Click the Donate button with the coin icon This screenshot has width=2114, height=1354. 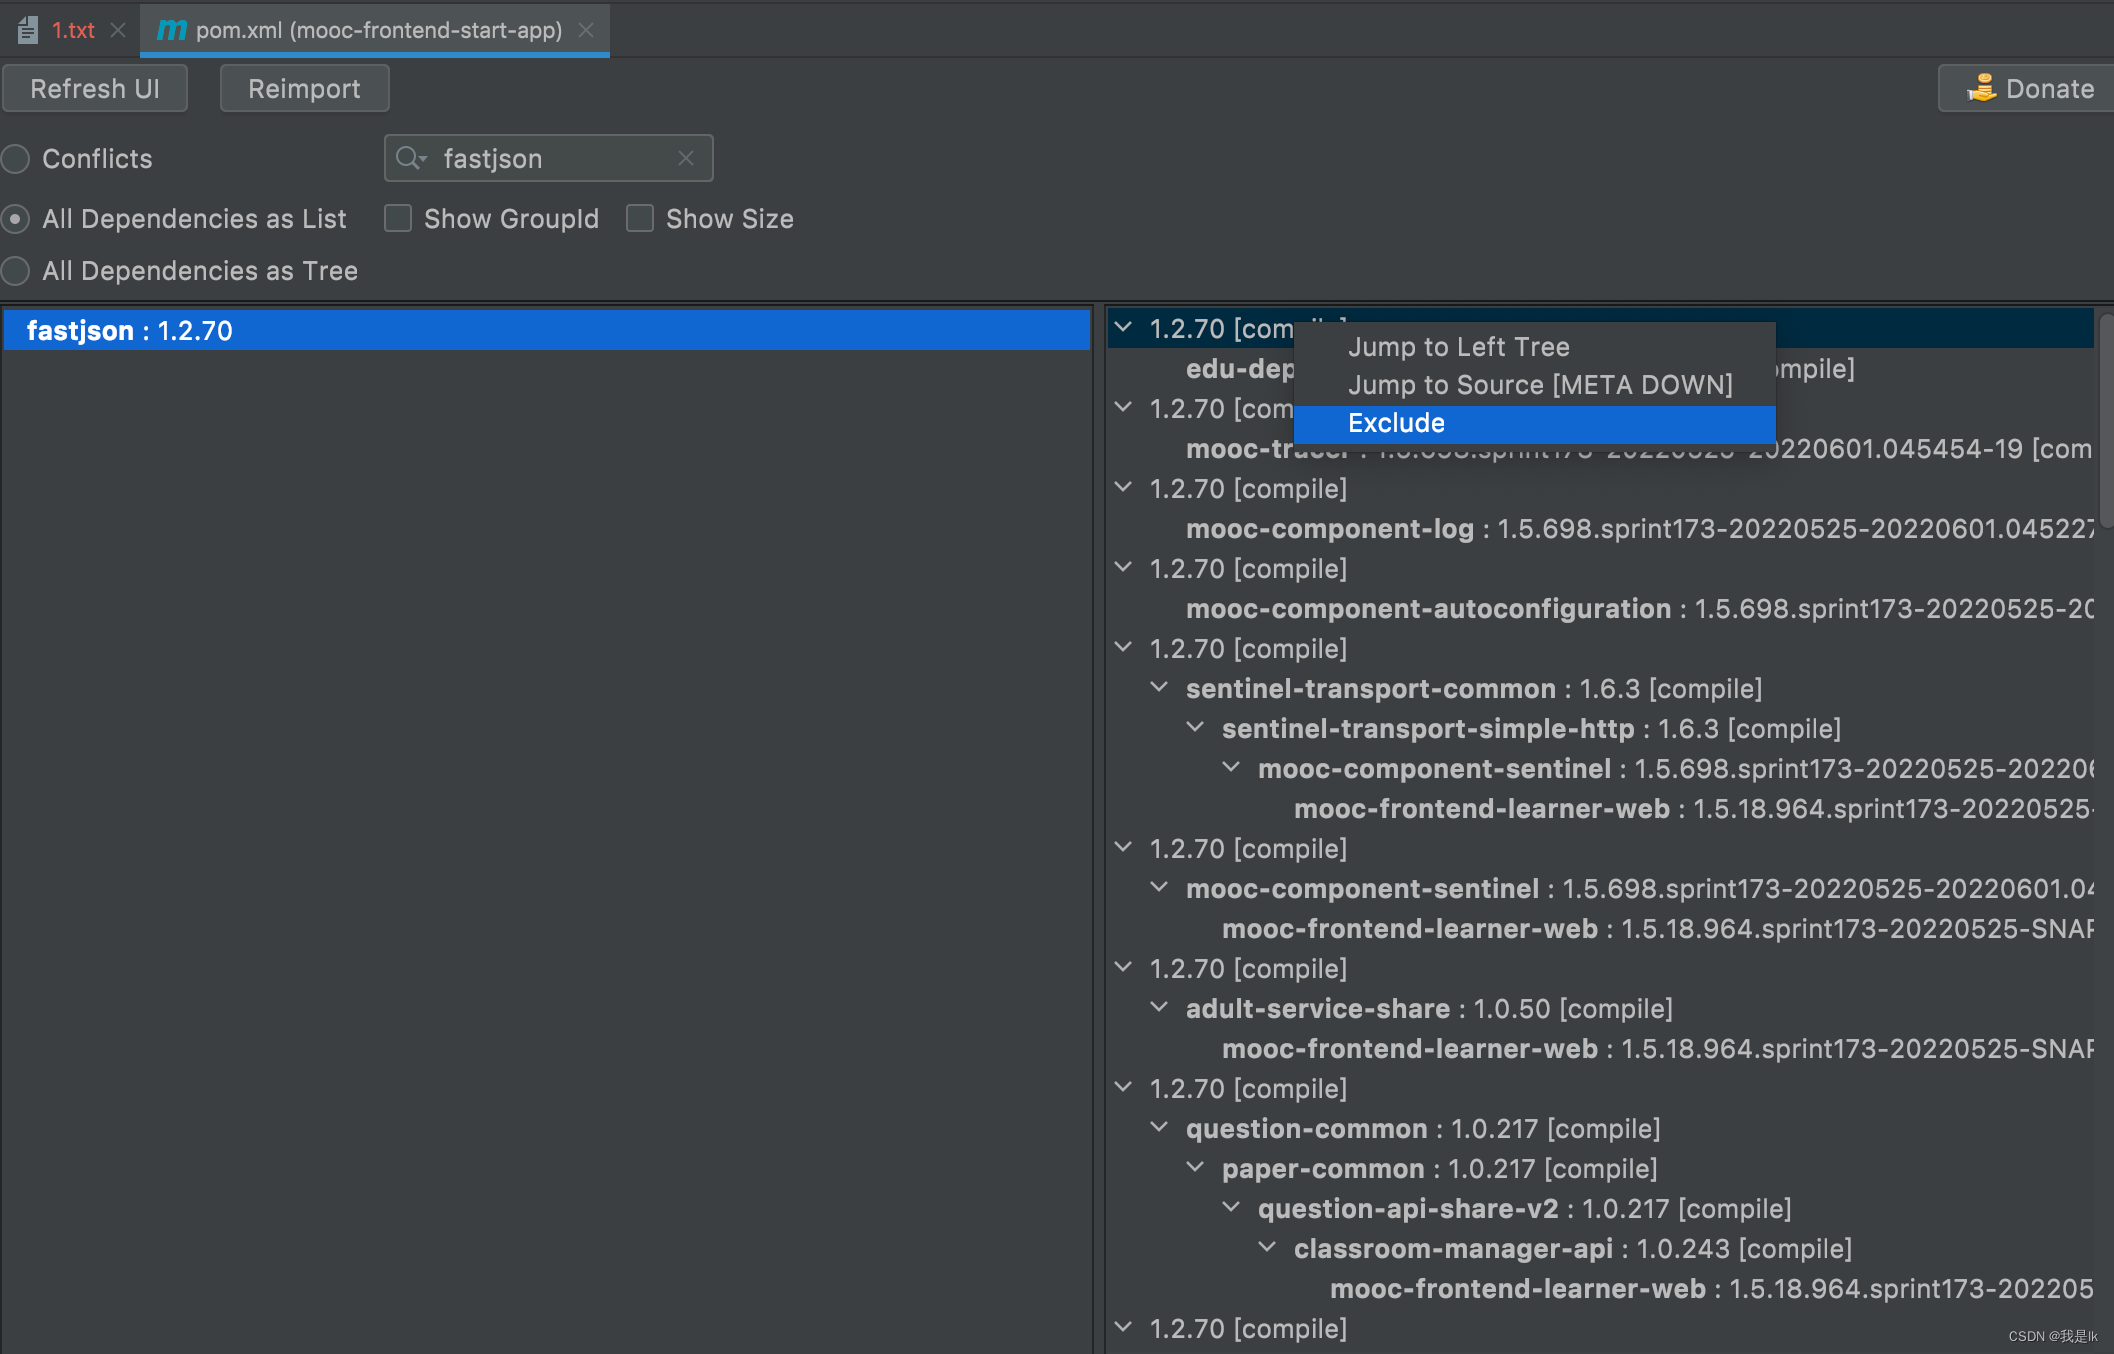2030,88
